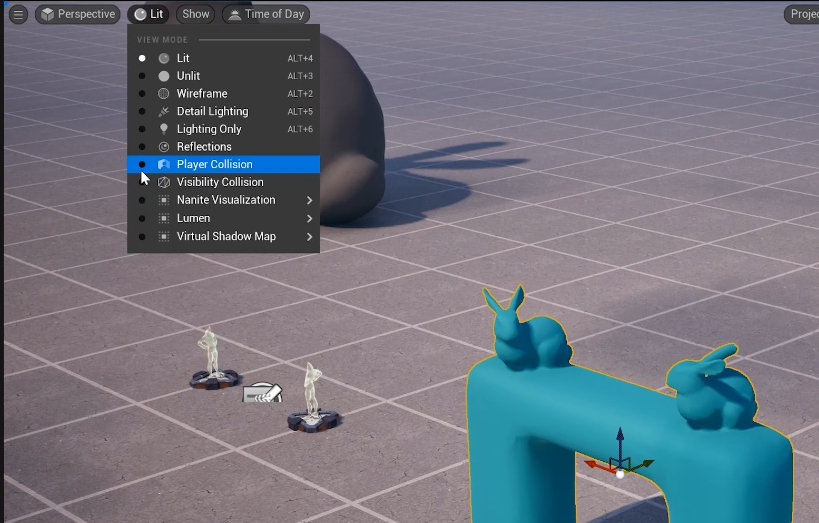The height and width of the screenshot is (523, 819).
Task: Click the Lit view mode button
Action: [149, 14]
